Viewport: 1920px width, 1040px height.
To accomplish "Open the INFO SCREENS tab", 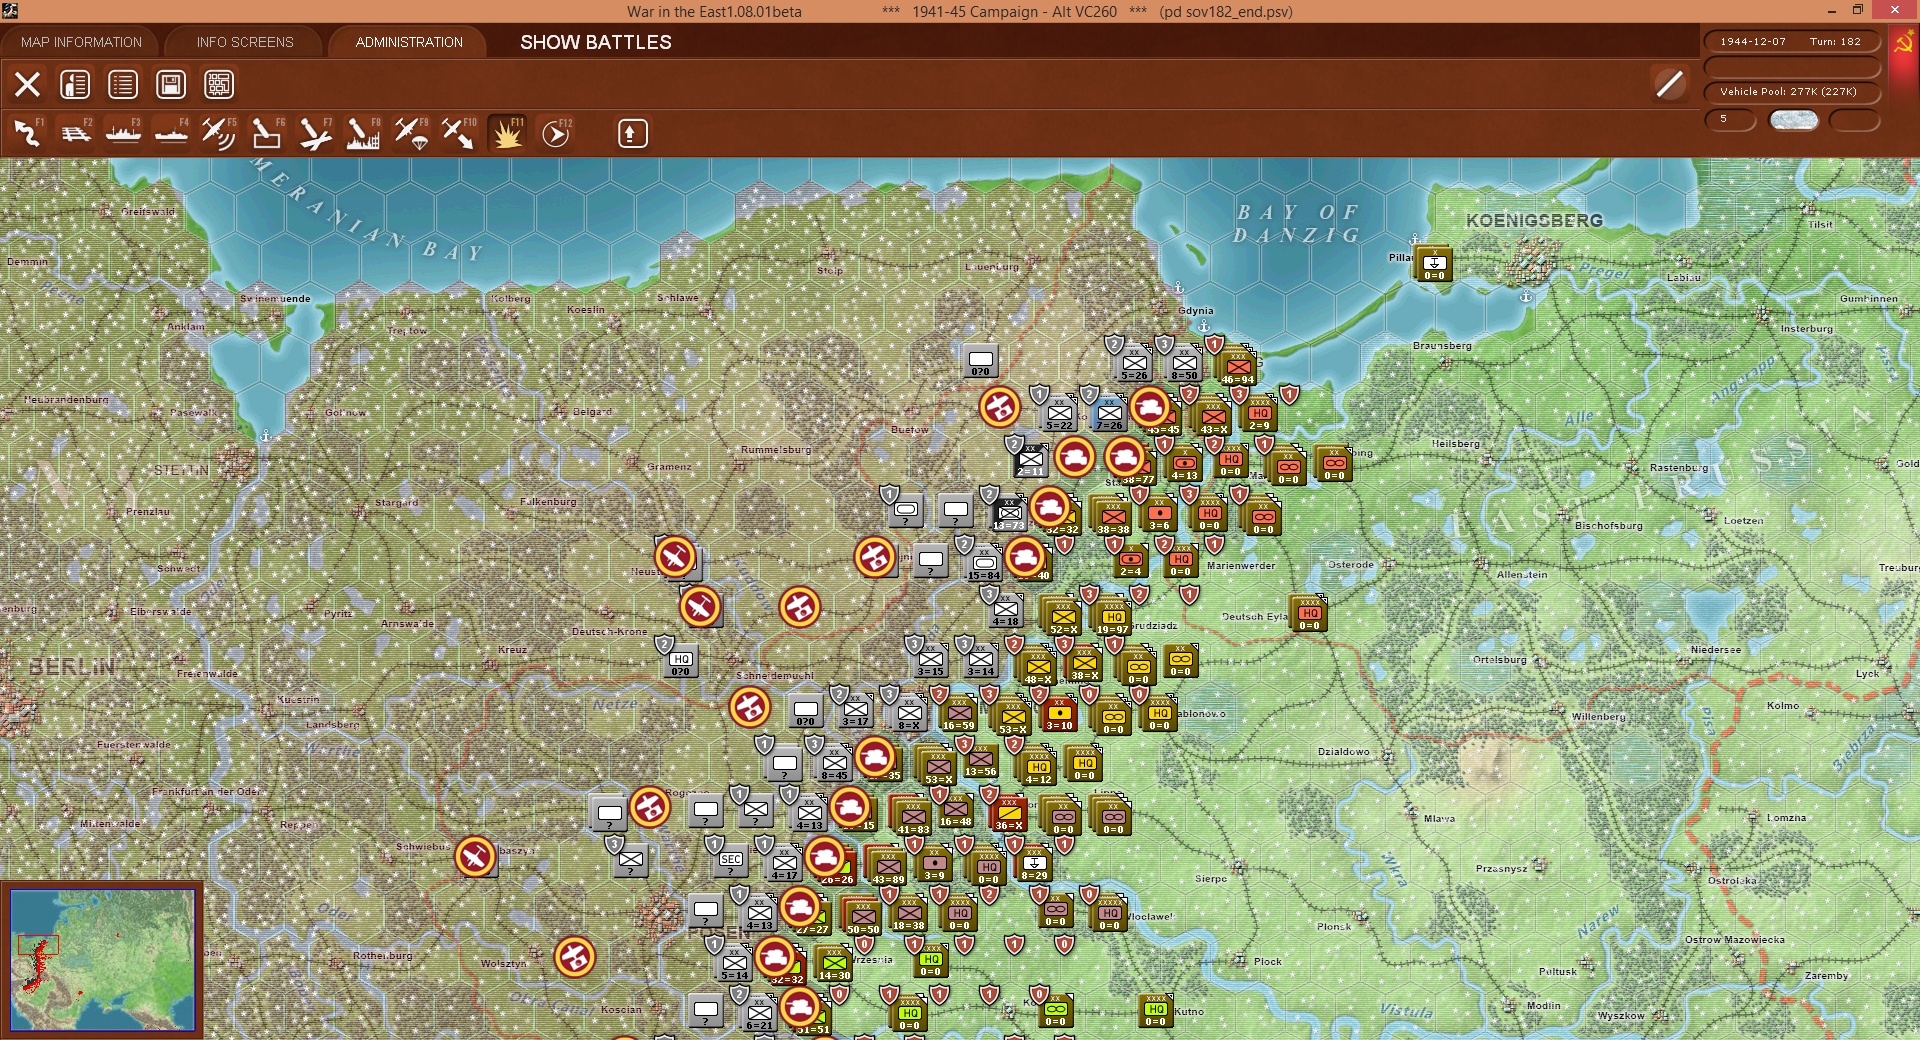I will tap(245, 42).
